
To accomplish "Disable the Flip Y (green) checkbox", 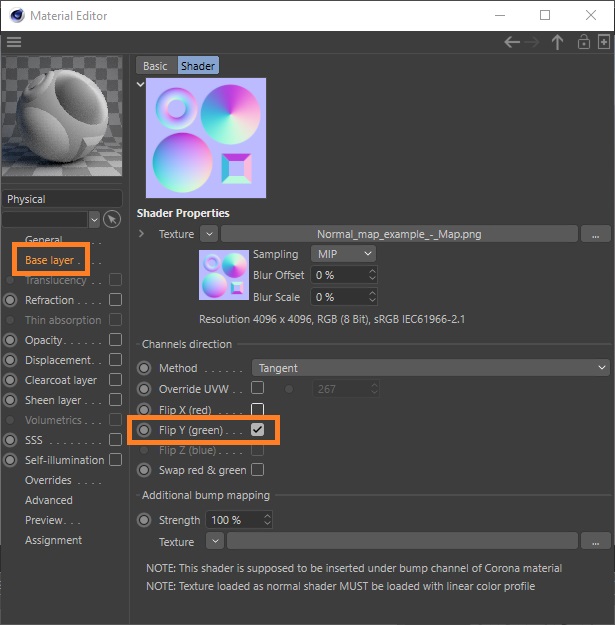I will click(x=258, y=430).
